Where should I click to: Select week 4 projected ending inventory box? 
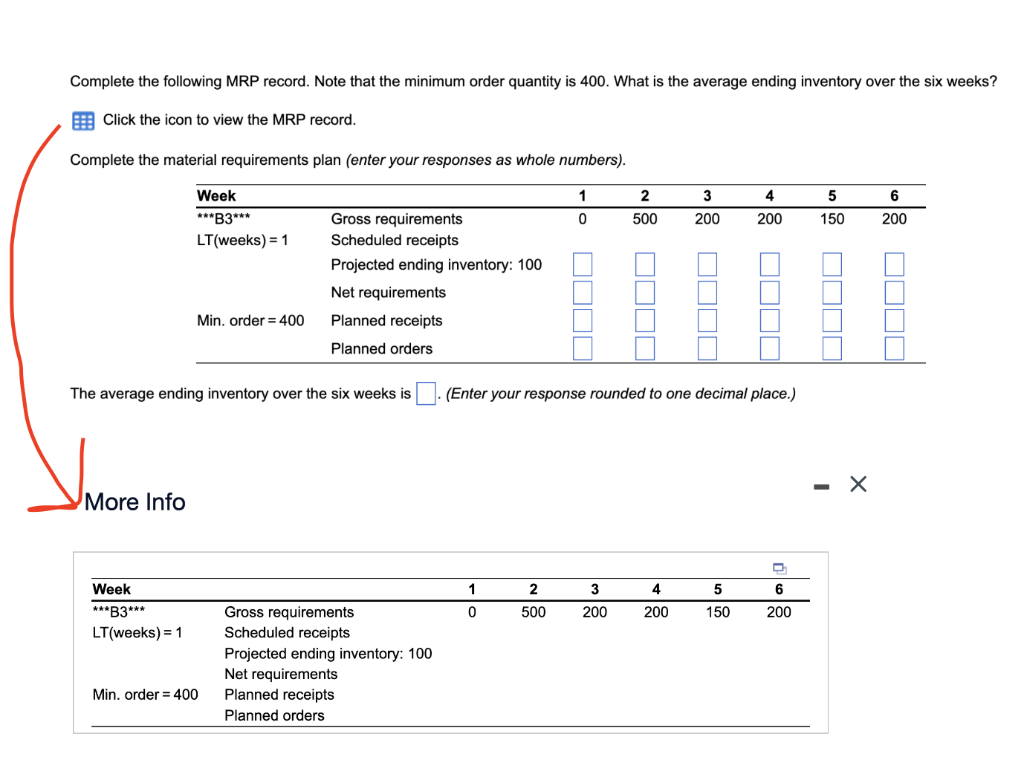coord(769,264)
